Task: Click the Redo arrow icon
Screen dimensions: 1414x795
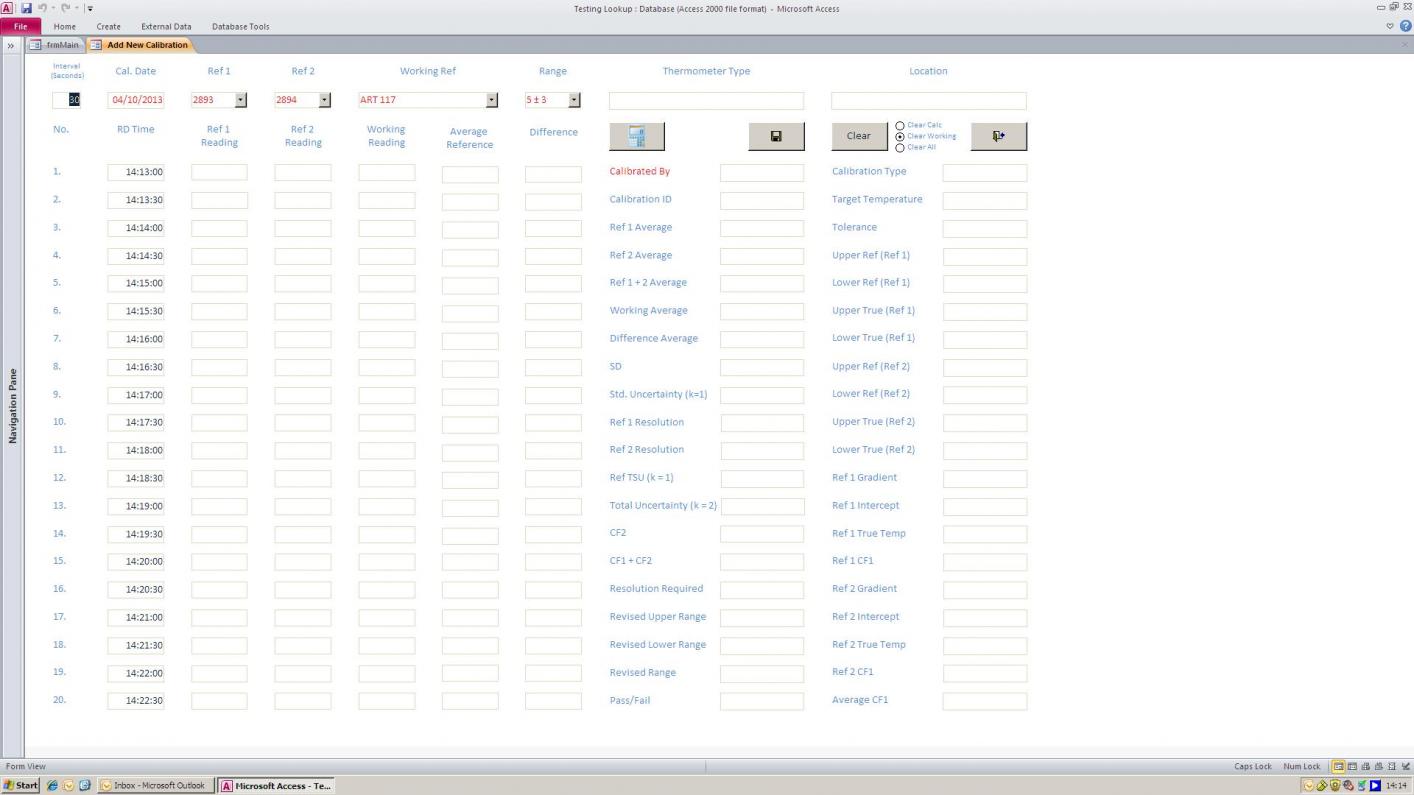Action: pos(66,8)
